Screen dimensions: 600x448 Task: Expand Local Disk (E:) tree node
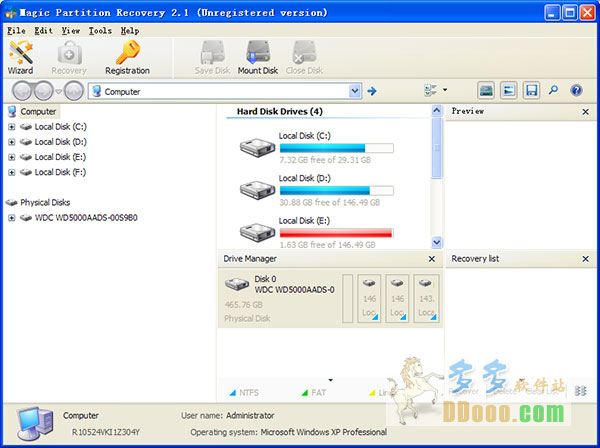[11, 157]
